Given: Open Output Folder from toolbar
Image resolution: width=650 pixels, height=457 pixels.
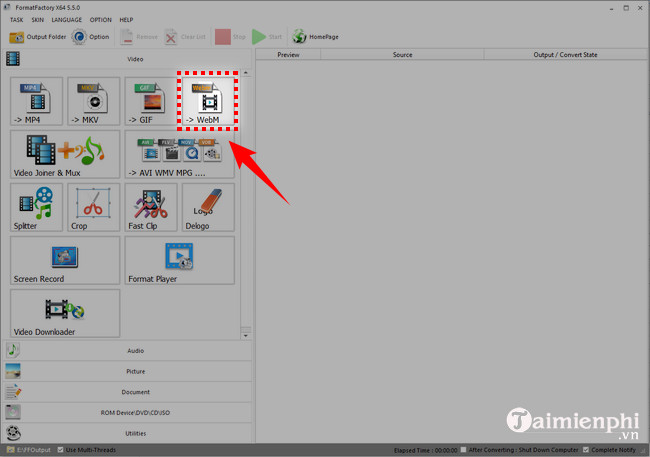Looking at the screenshot, I should tap(38, 37).
